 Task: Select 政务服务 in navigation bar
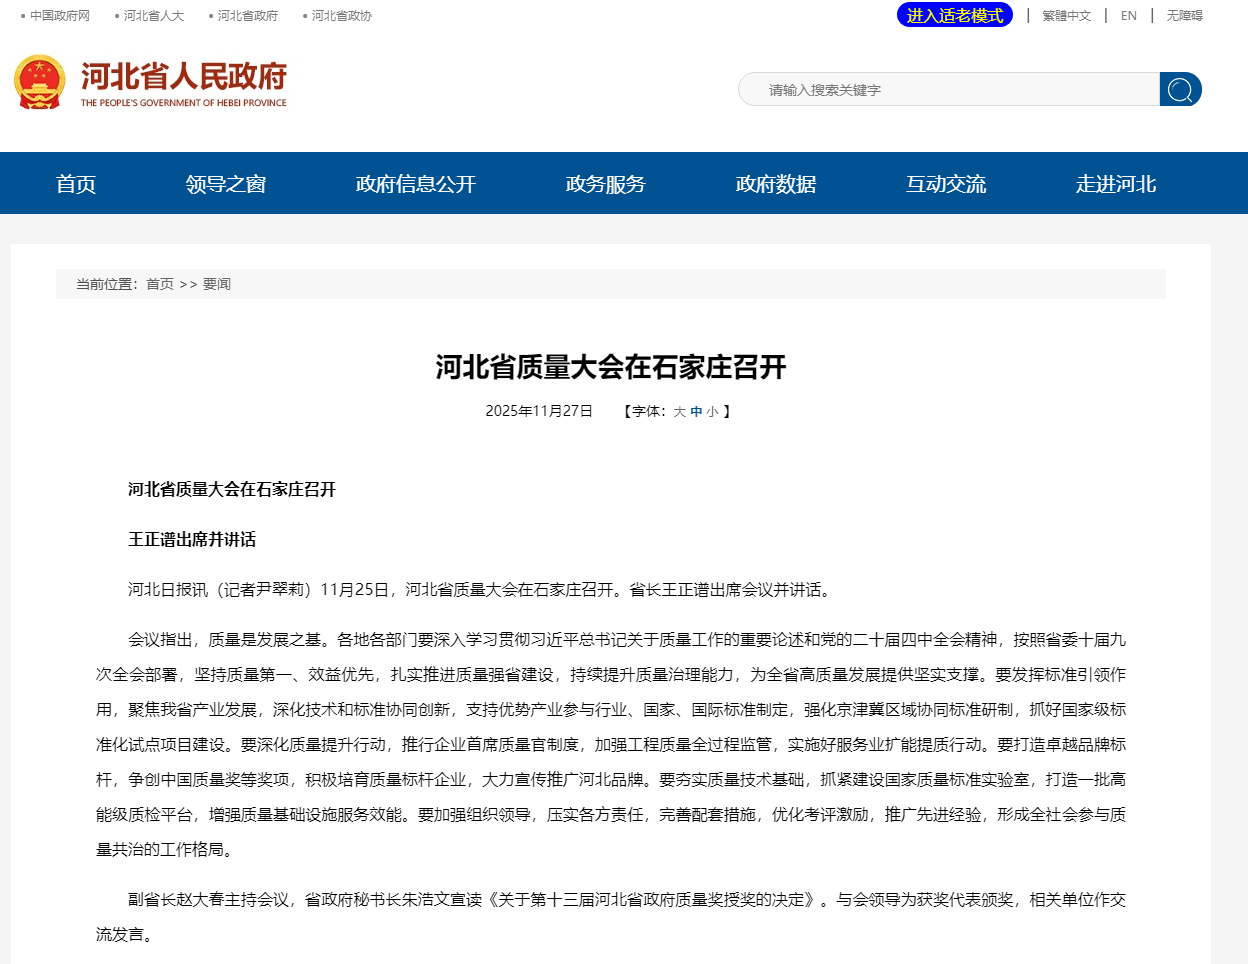pyautogui.click(x=605, y=184)
